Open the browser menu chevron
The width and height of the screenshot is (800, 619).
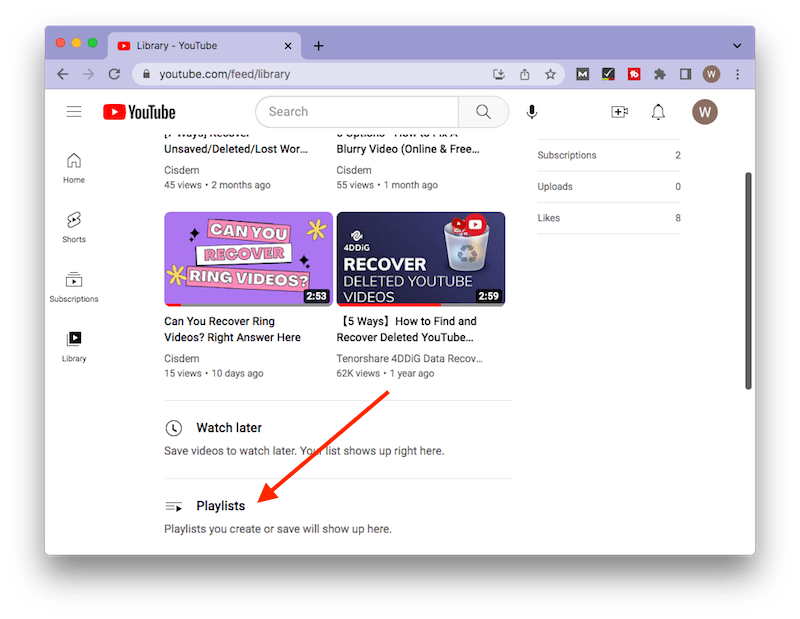coord(737,45)
